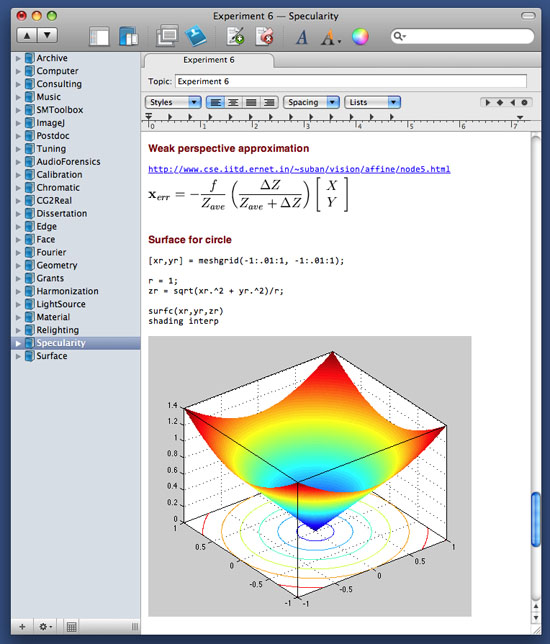550x644 pixels.
Task: Click the Dissertation notebook icon
Action: (30, 214)
